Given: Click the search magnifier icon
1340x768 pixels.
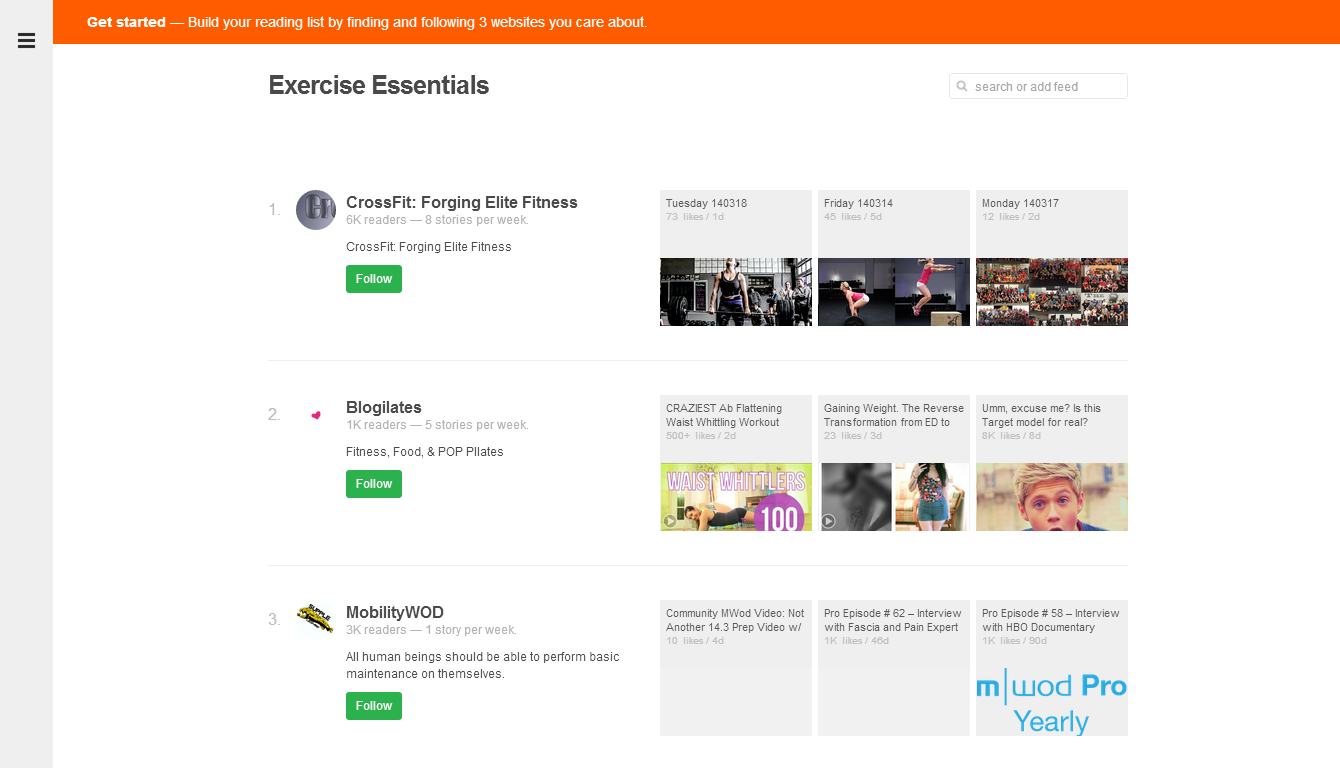Looking at the screenshot, I should point(962,86).
